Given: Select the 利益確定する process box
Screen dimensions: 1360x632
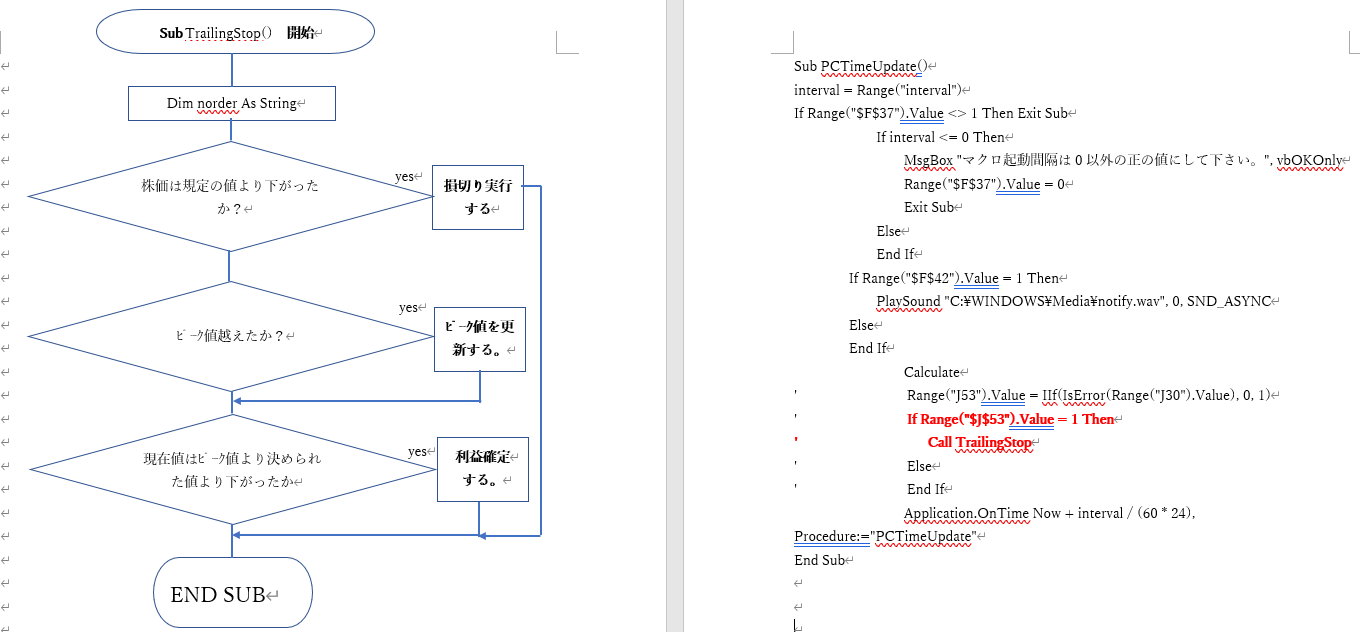Looking at the screenshot, I should point(482,468).
